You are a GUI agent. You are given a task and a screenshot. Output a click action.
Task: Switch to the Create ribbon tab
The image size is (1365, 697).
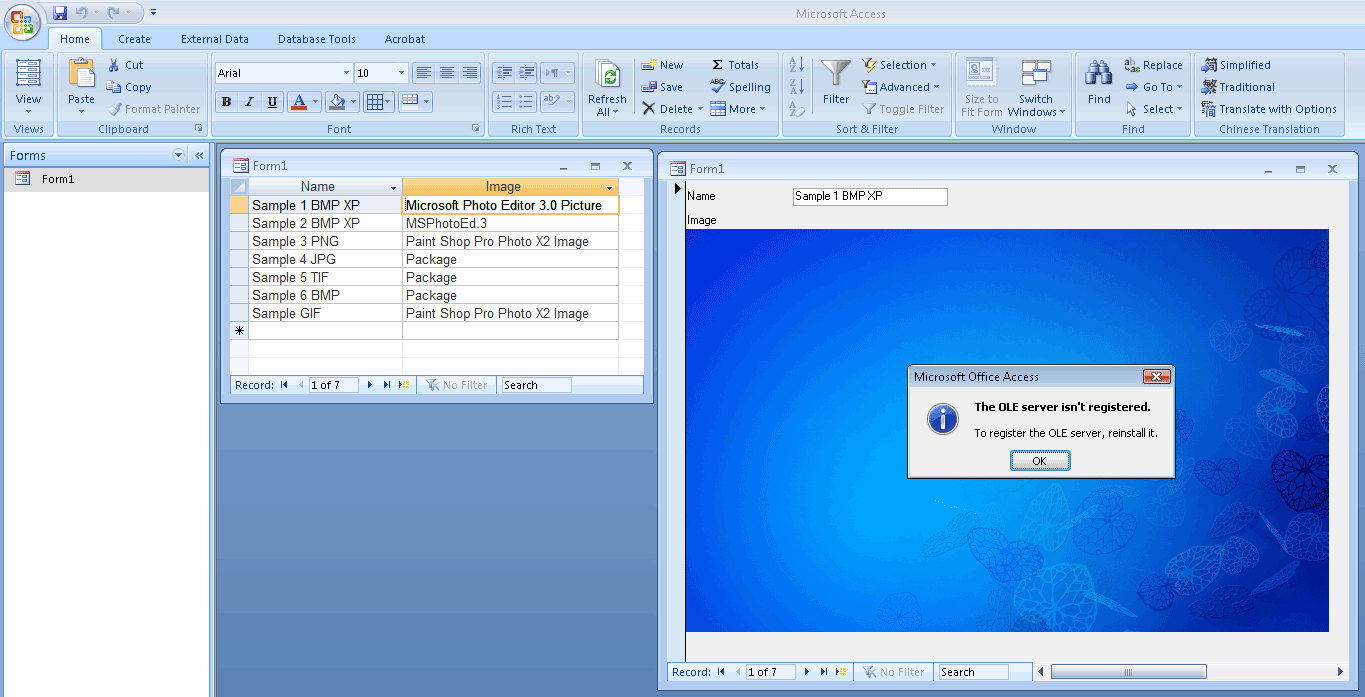(134, 39)
